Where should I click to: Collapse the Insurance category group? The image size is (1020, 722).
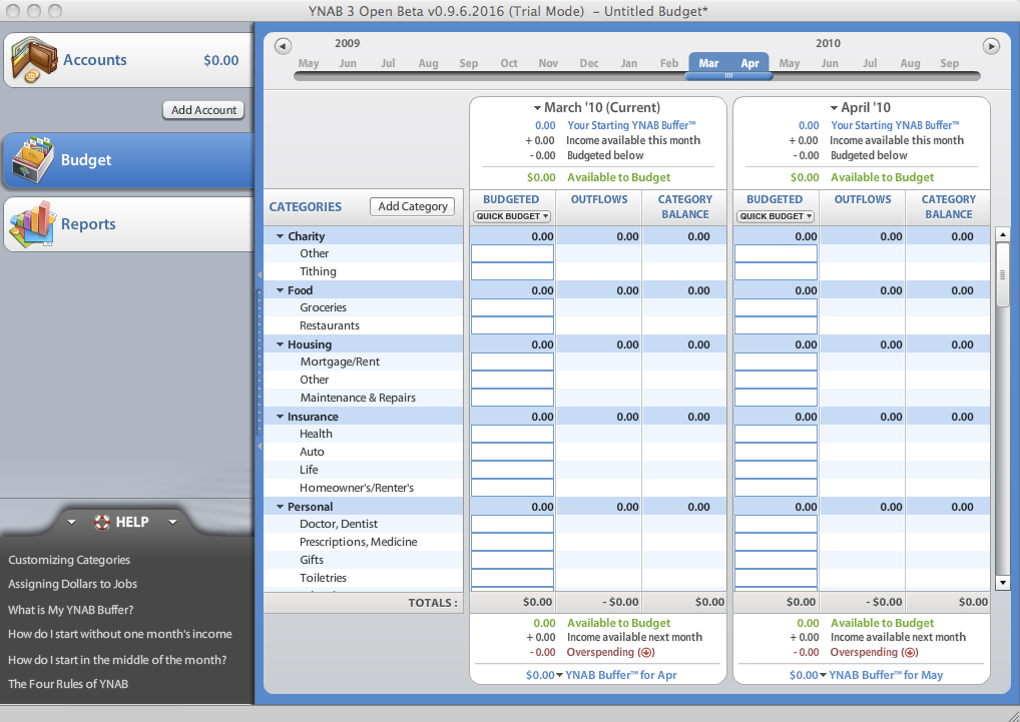(x=280, y=416)
